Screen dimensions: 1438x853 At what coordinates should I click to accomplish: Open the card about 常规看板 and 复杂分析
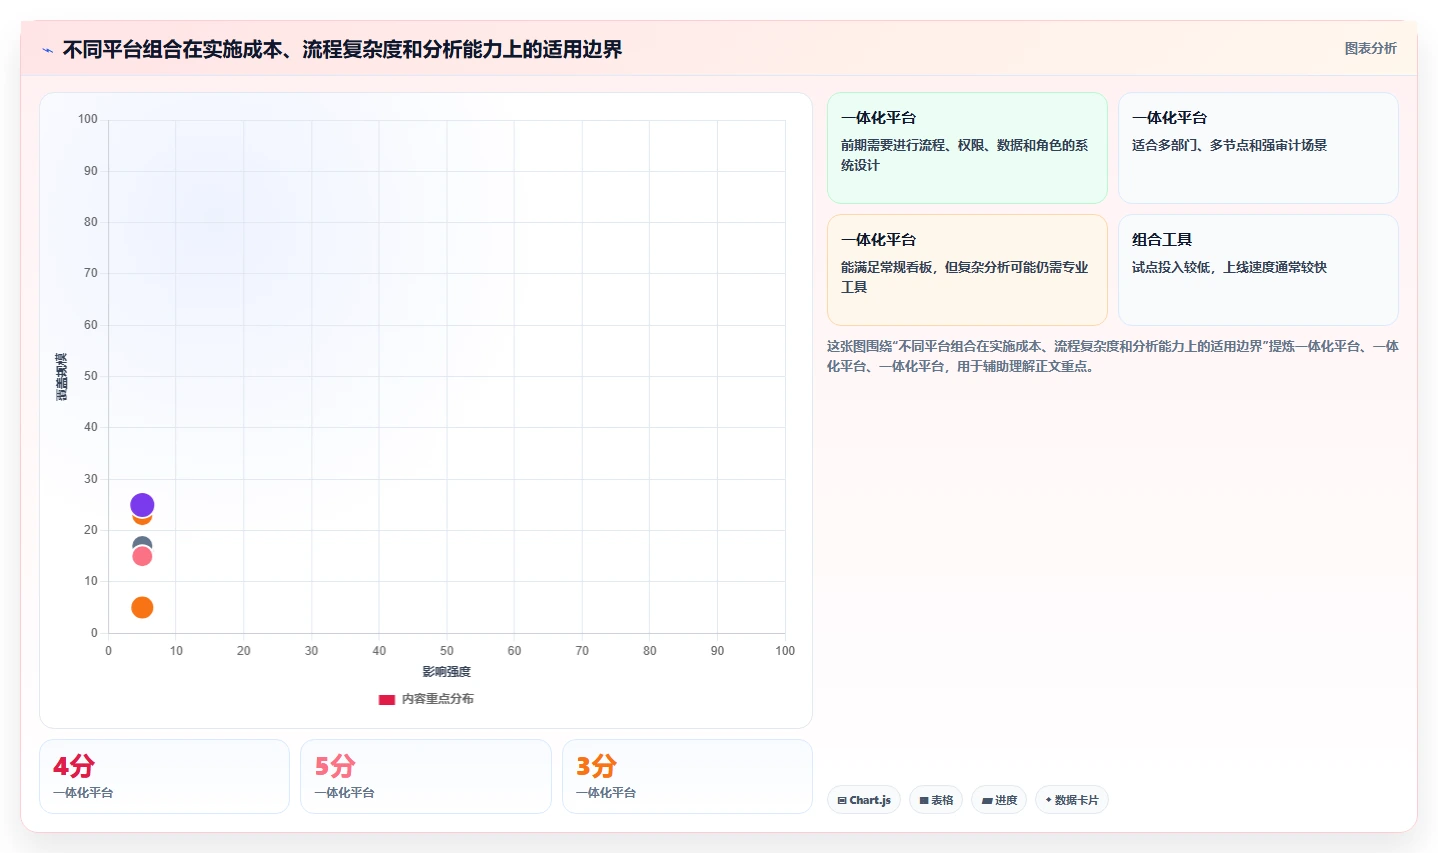click(967, 270)
